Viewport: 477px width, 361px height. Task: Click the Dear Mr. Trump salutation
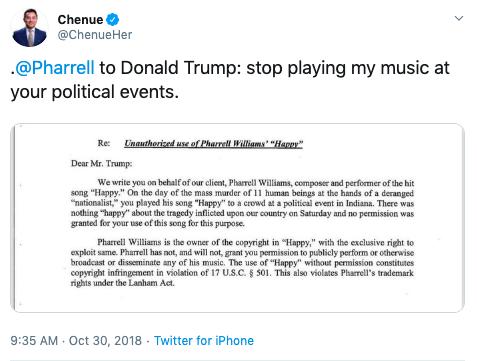pos(102,163)
